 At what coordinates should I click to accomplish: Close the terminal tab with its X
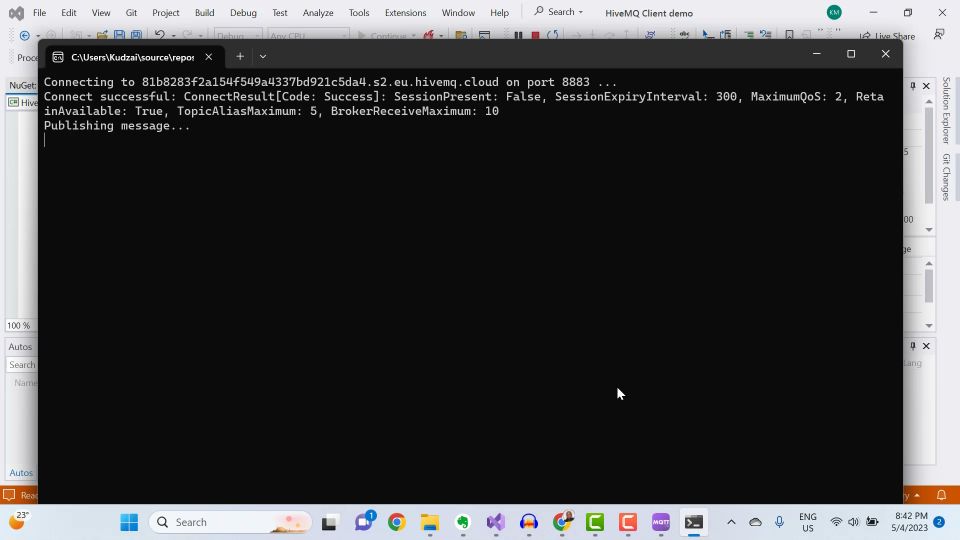click(x=209, y=57)
